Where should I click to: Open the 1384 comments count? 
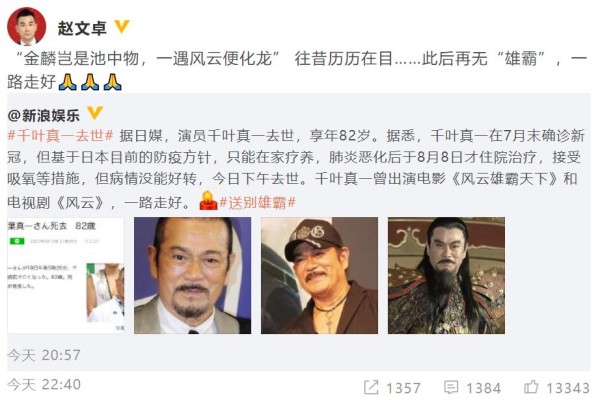pos(484,388)
